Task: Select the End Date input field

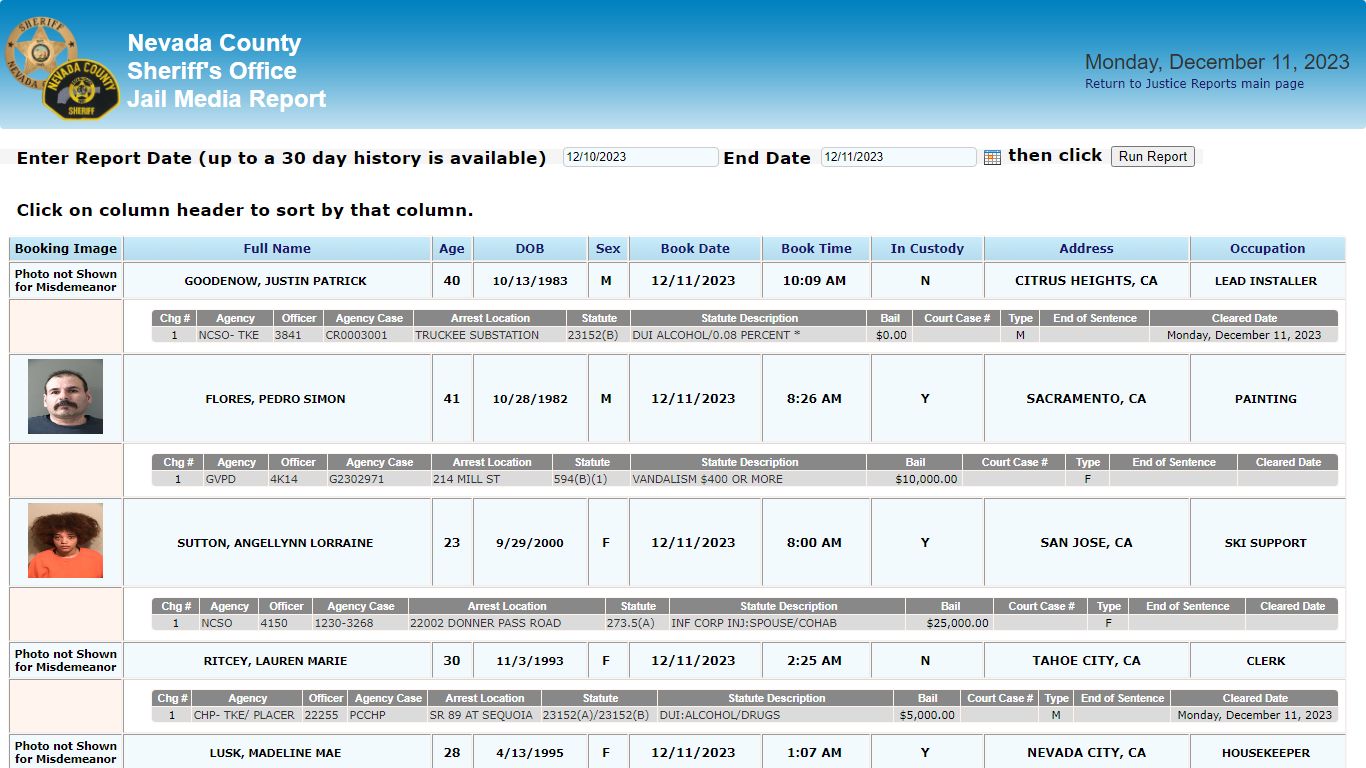Action: coord(898,157)
